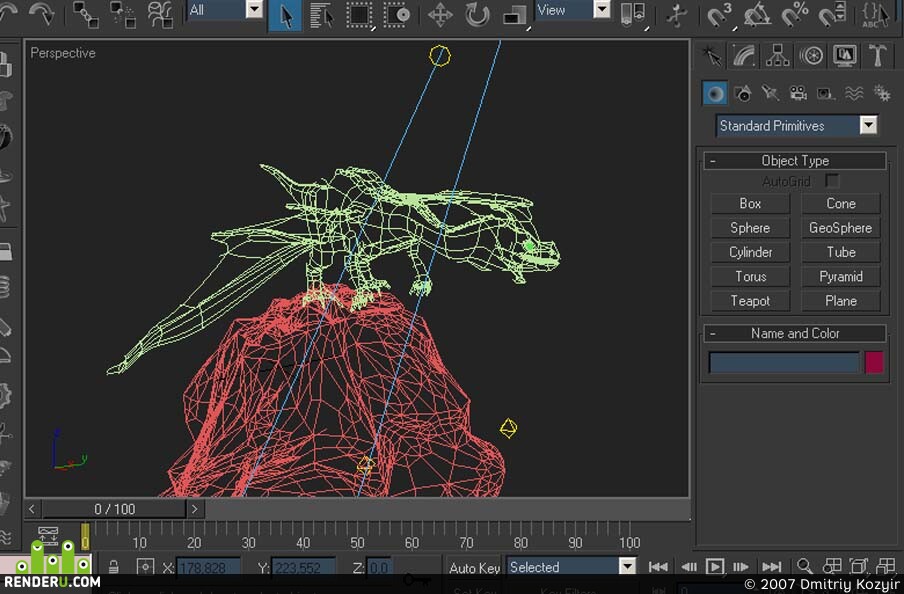The image size is (904, 594).
Task: Toggle the 3D Snaps magnet
Action: [x=720, y=14]
